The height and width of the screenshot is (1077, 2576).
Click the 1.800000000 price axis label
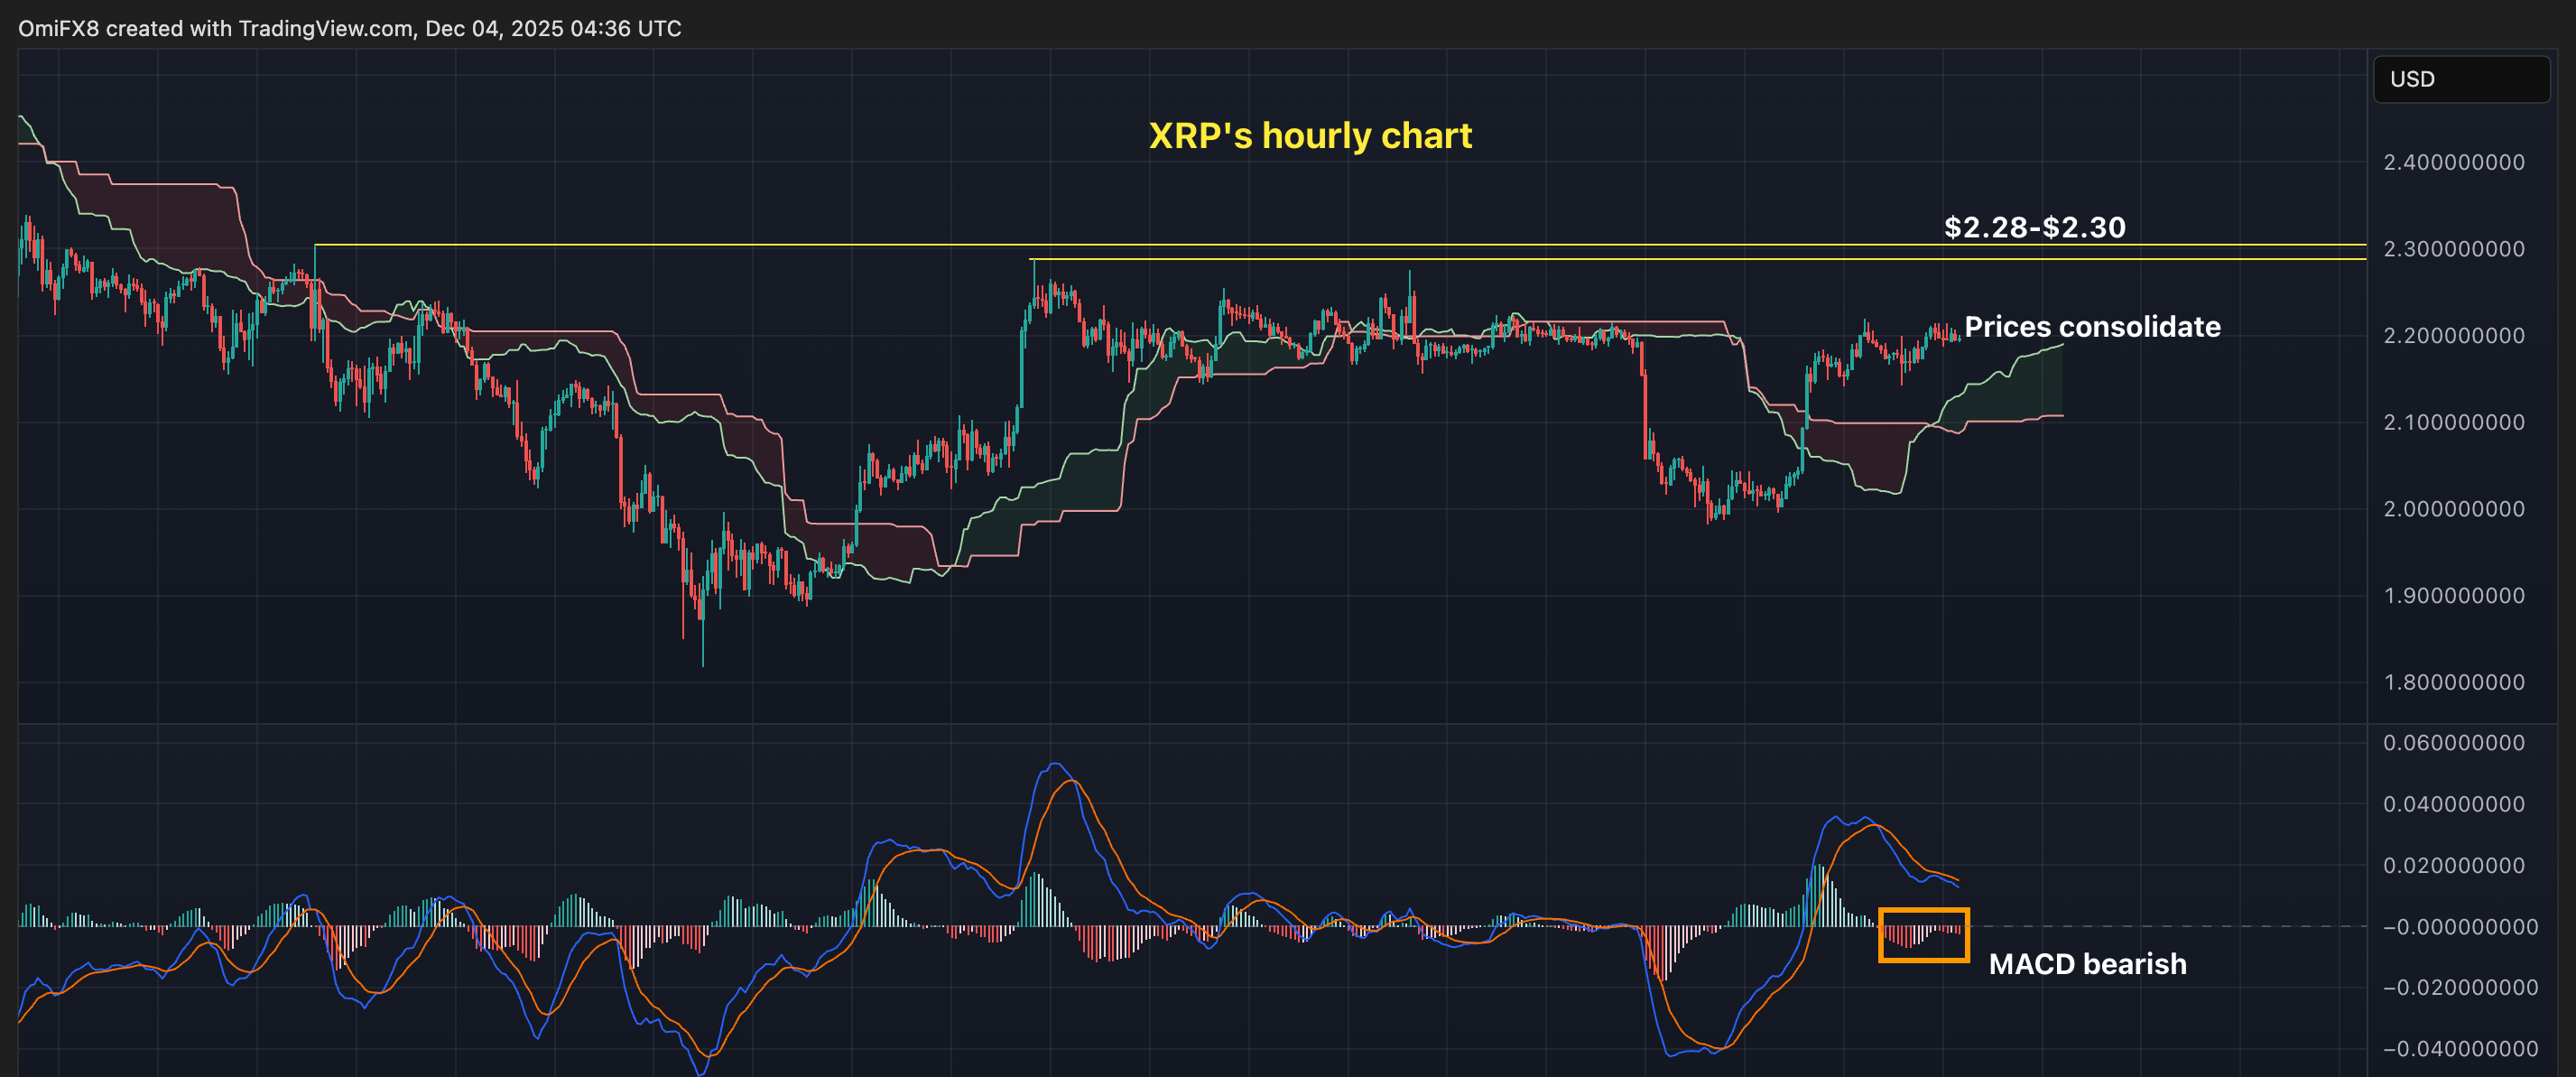(2453, 682)
